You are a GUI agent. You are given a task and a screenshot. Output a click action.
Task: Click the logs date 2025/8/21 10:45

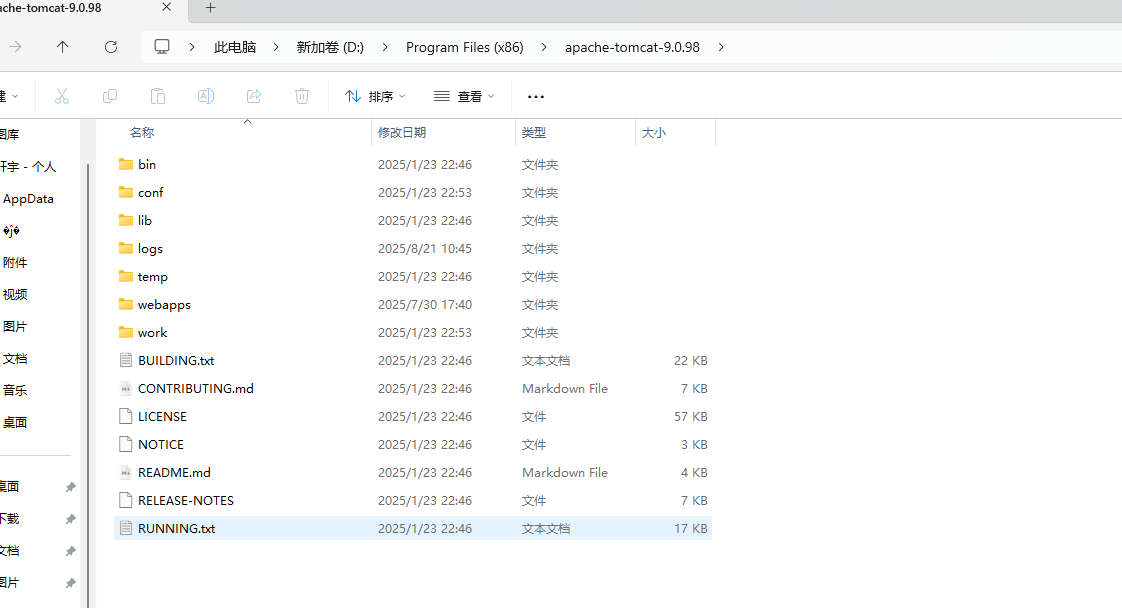point(425,248)
